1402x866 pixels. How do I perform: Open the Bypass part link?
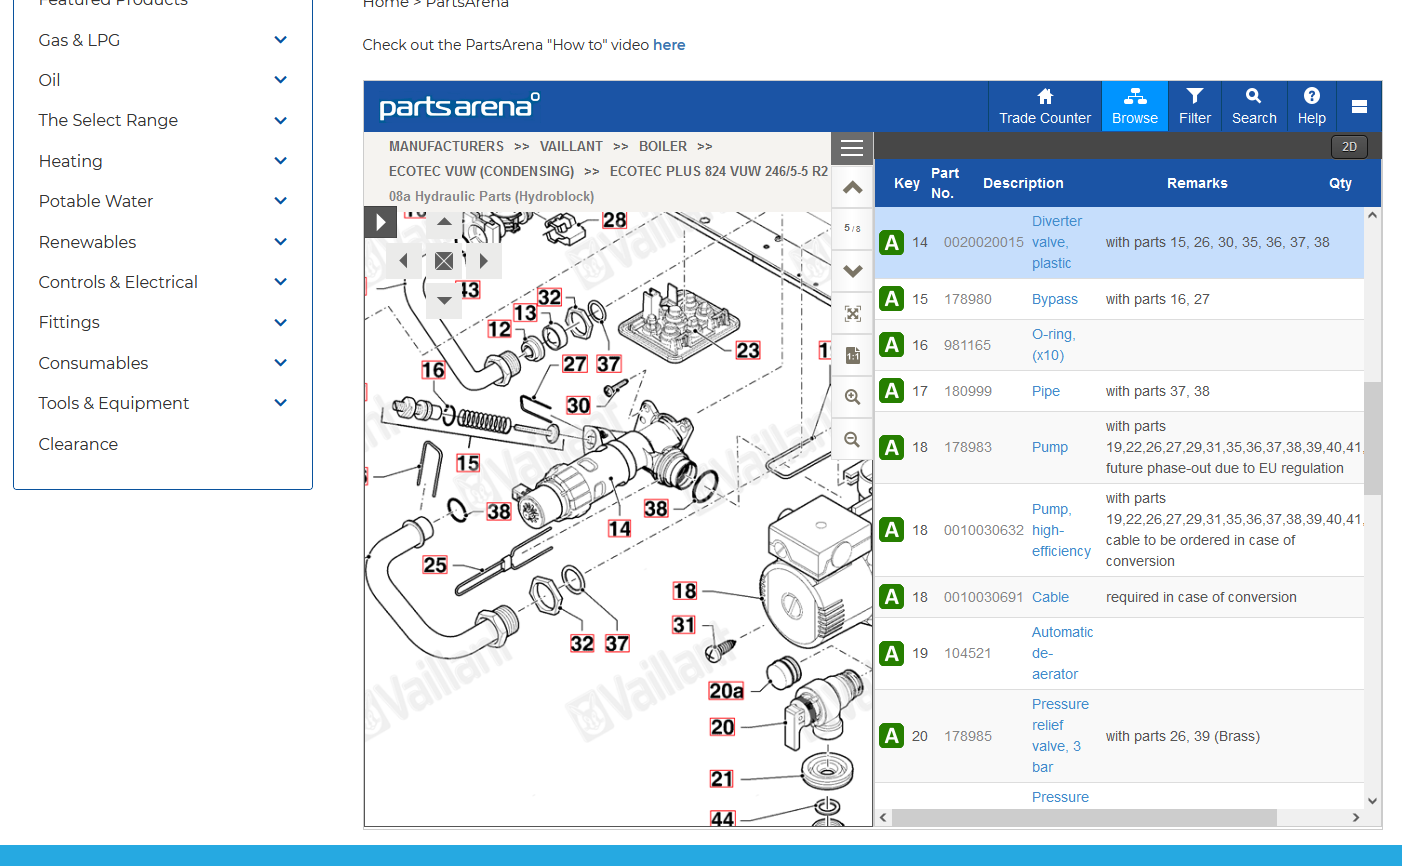(x=1055, y=299)
